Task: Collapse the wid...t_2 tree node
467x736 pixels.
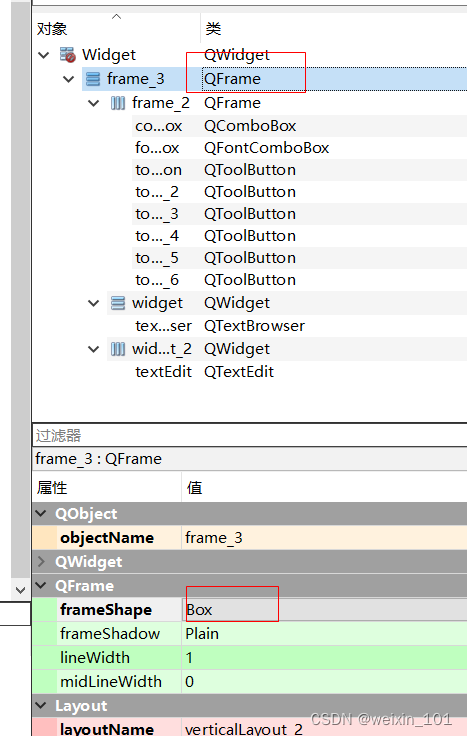Action: pyautogui.click(x=93, y=349)
